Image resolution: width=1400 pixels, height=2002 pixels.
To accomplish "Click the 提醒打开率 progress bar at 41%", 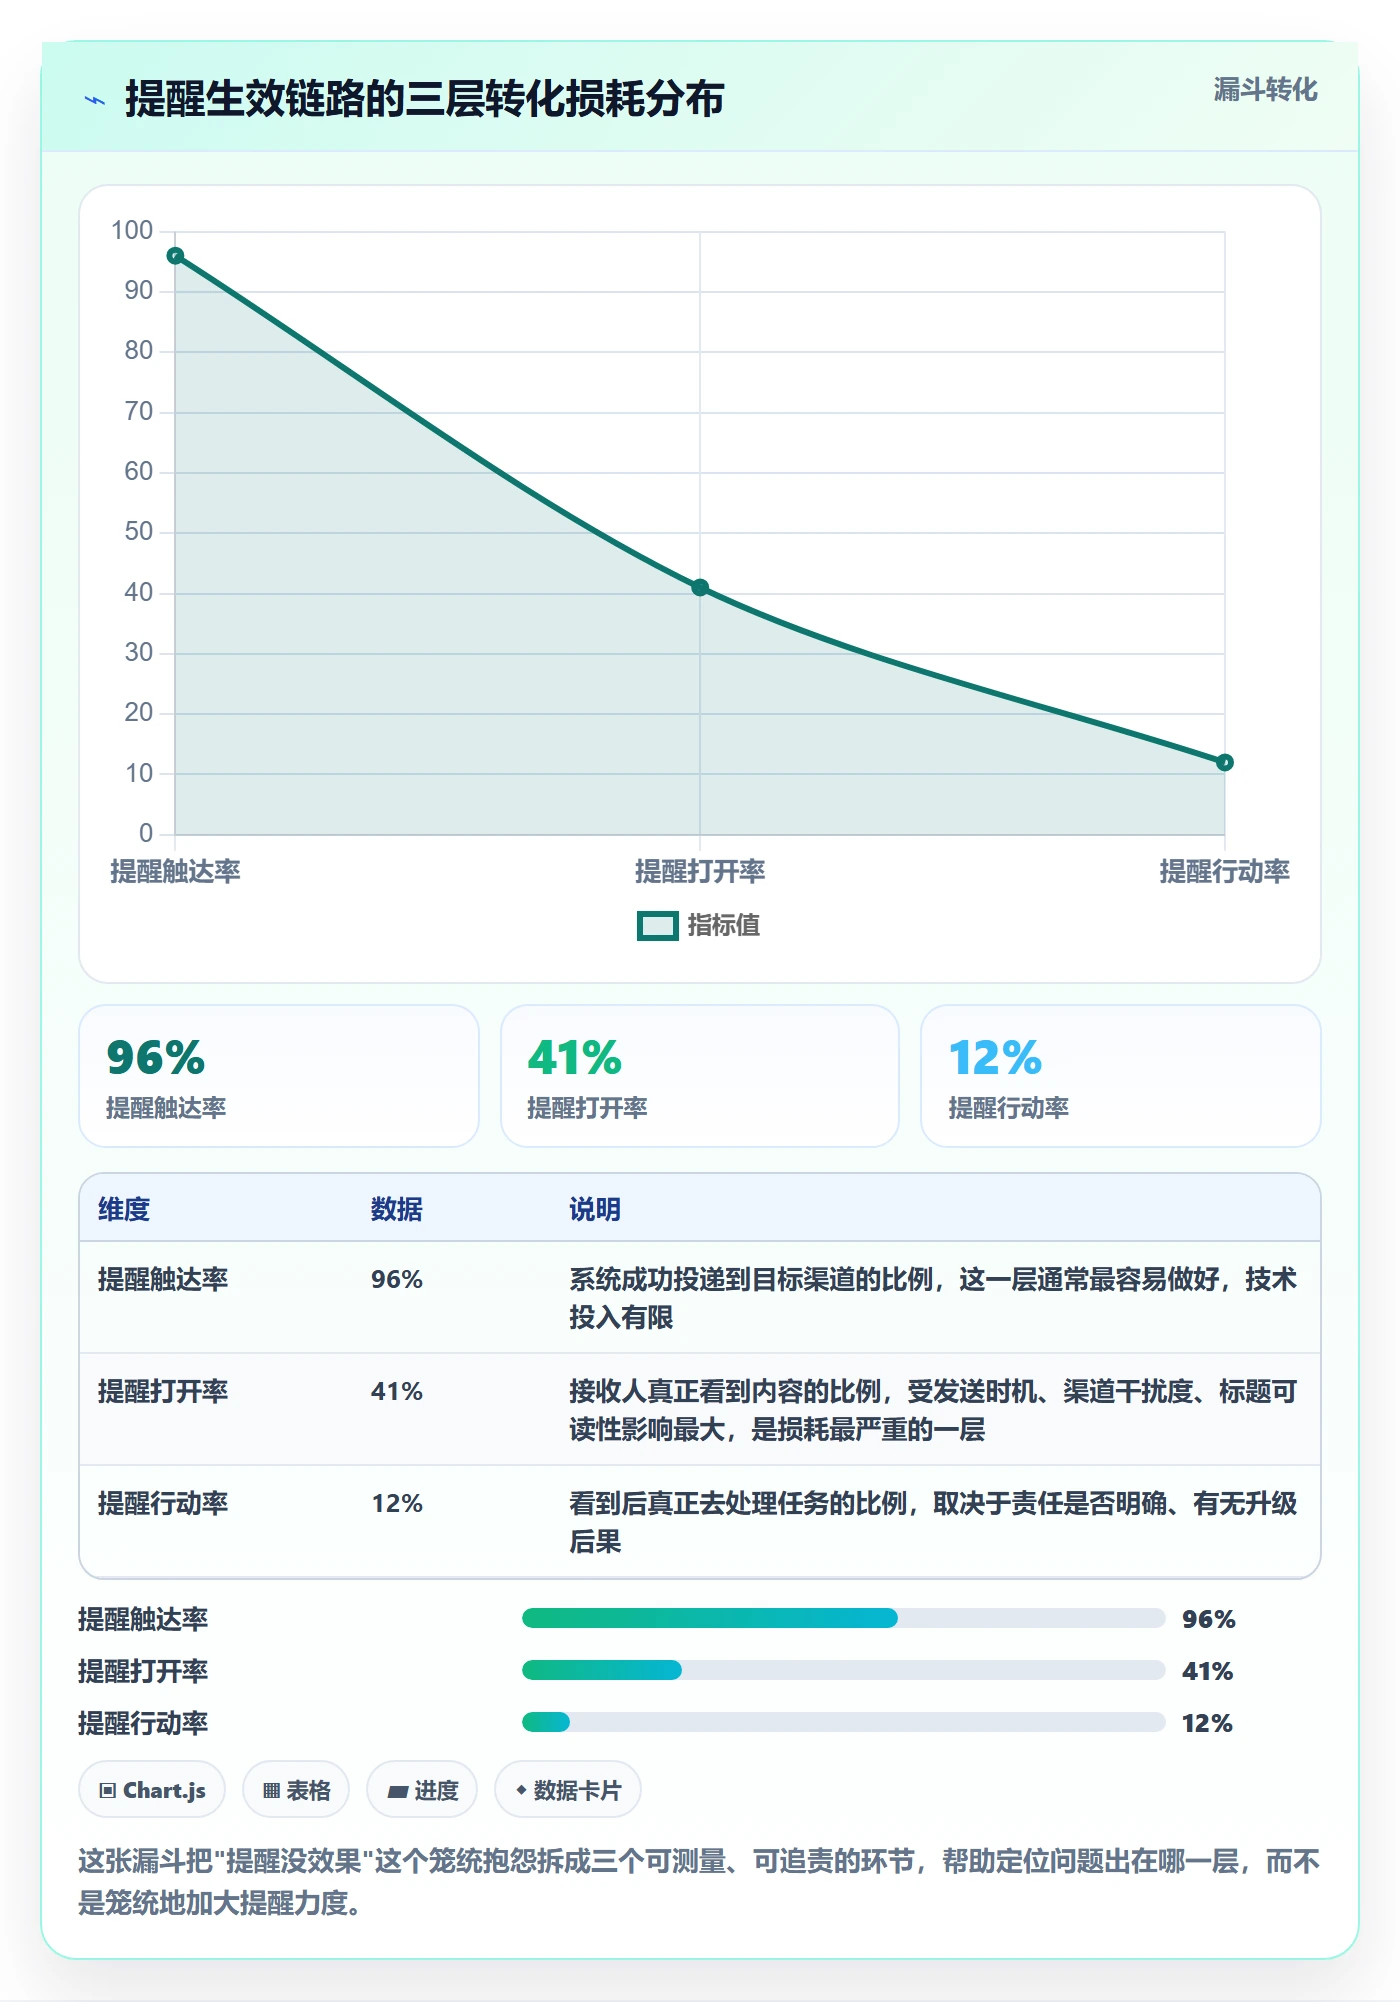I will pos(844,1670).
